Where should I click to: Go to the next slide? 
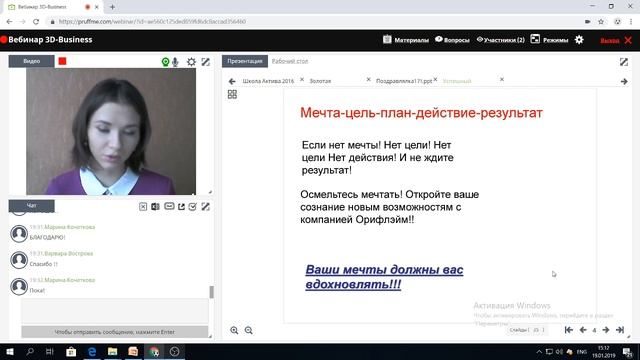606,330
